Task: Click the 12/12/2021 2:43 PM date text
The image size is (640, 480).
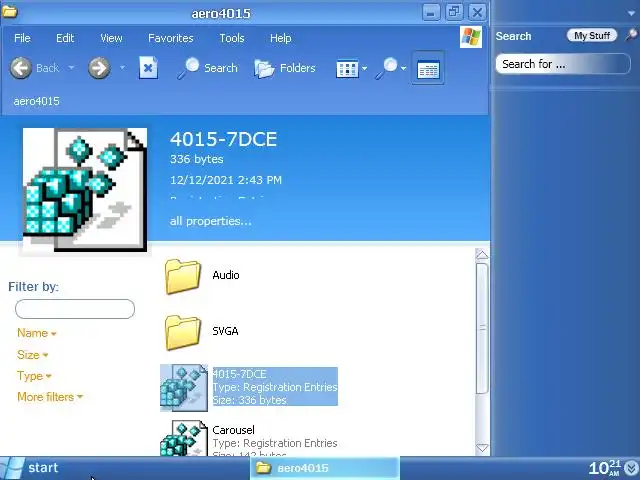Action: coord(226,180)
